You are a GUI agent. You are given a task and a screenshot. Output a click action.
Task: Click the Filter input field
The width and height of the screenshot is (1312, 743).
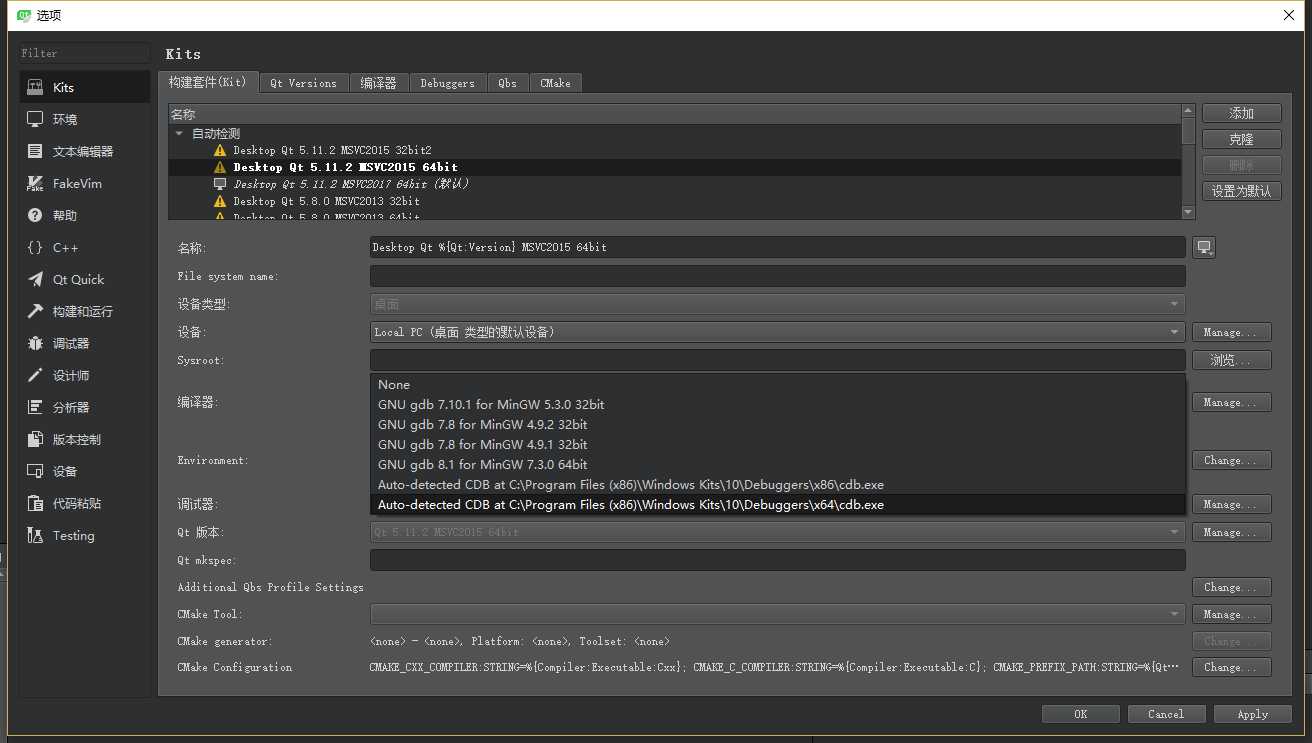click(84, 53)
